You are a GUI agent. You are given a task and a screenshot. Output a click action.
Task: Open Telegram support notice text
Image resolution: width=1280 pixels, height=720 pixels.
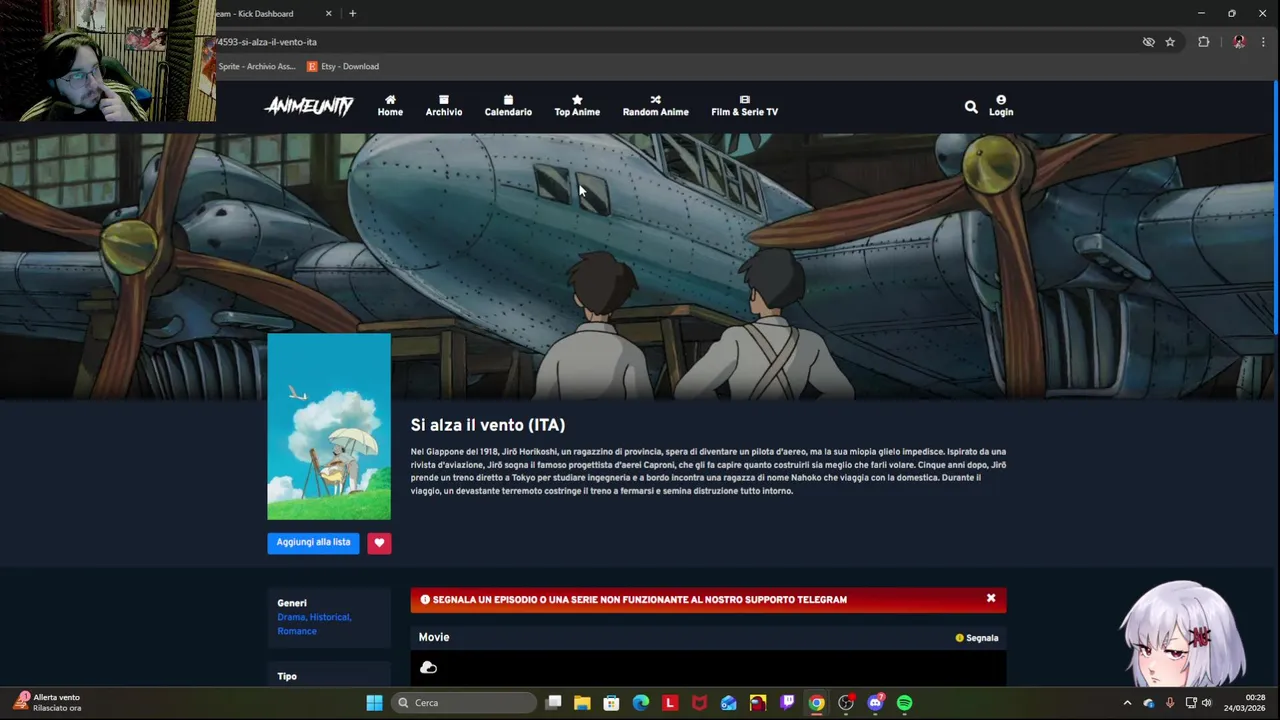(639, 600)
